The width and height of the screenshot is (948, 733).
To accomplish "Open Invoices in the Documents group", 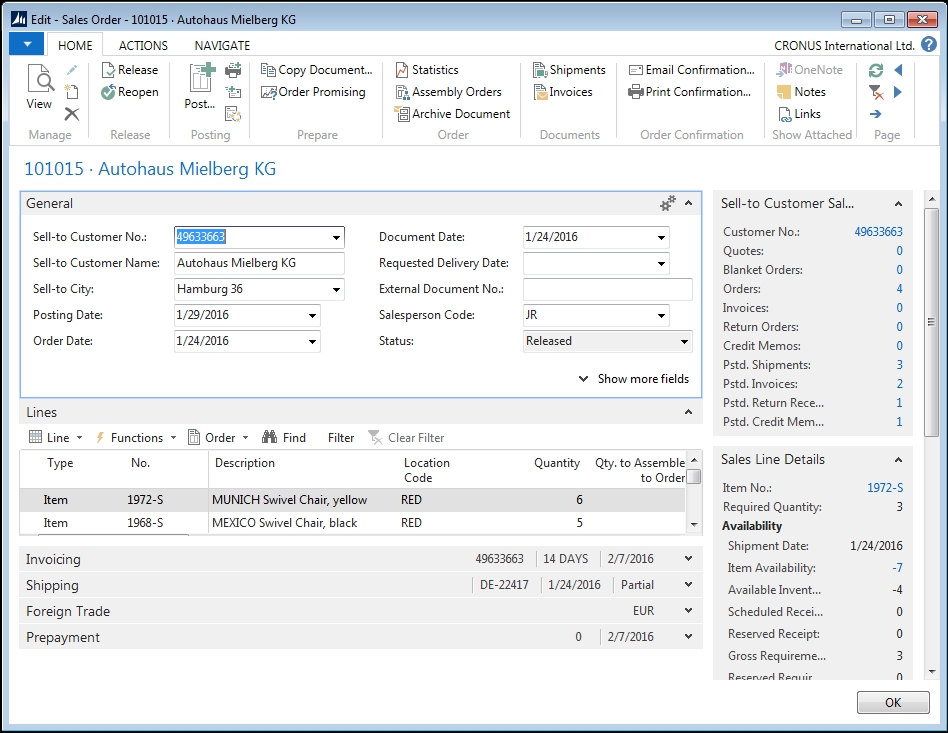I will (x=563, y=92).
